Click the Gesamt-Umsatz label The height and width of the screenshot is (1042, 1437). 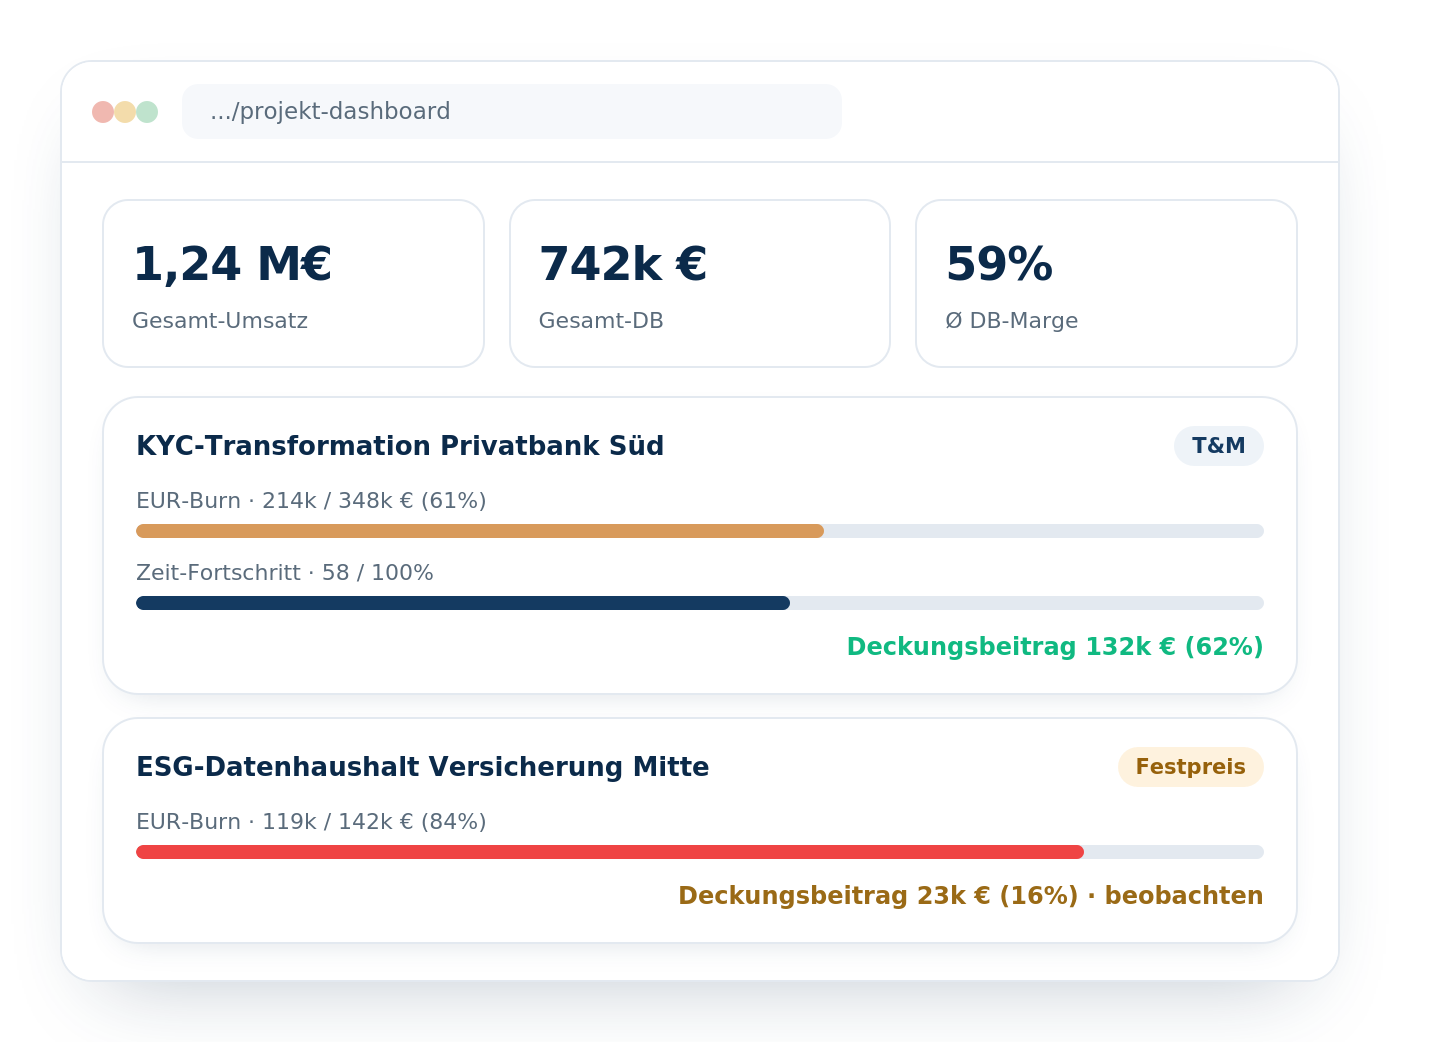[220, 321]
